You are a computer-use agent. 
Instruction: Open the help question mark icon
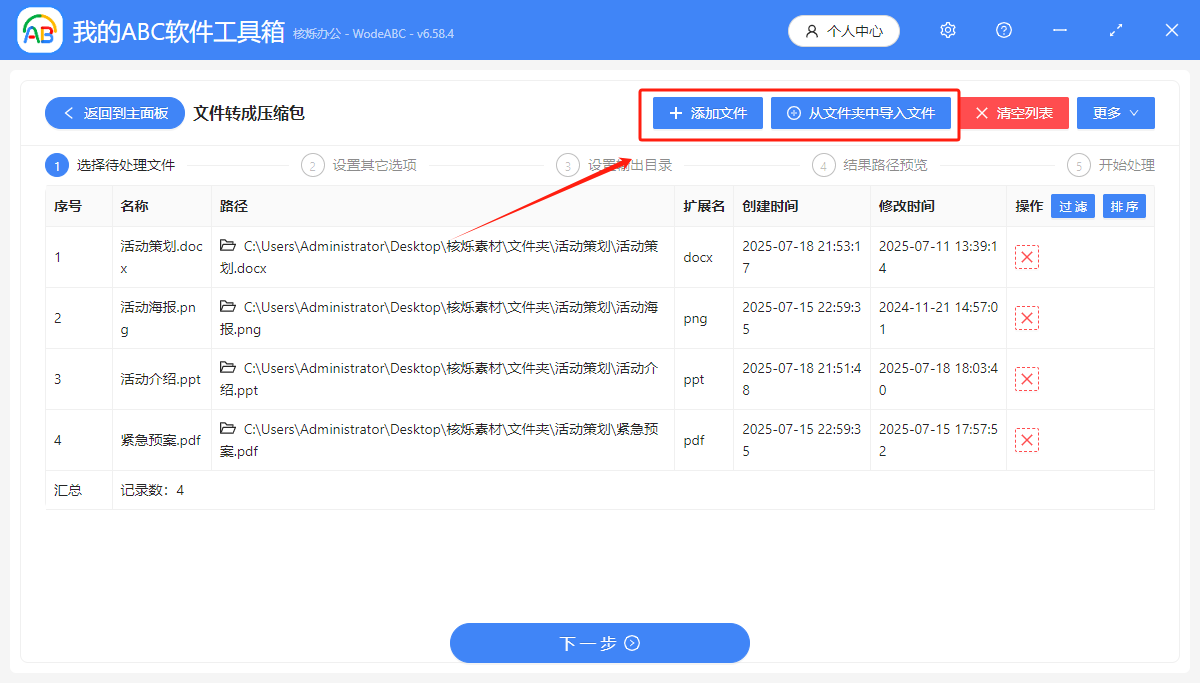pyautogui.click(x=1003, y=30)
